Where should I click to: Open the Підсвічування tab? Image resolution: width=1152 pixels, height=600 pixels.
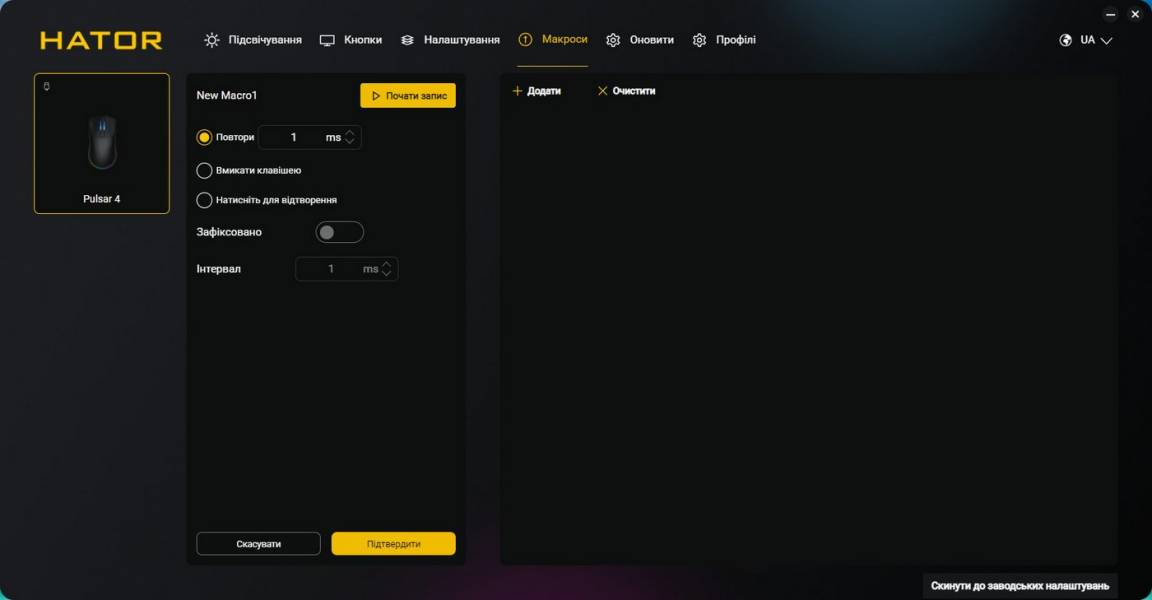[253, 40]
